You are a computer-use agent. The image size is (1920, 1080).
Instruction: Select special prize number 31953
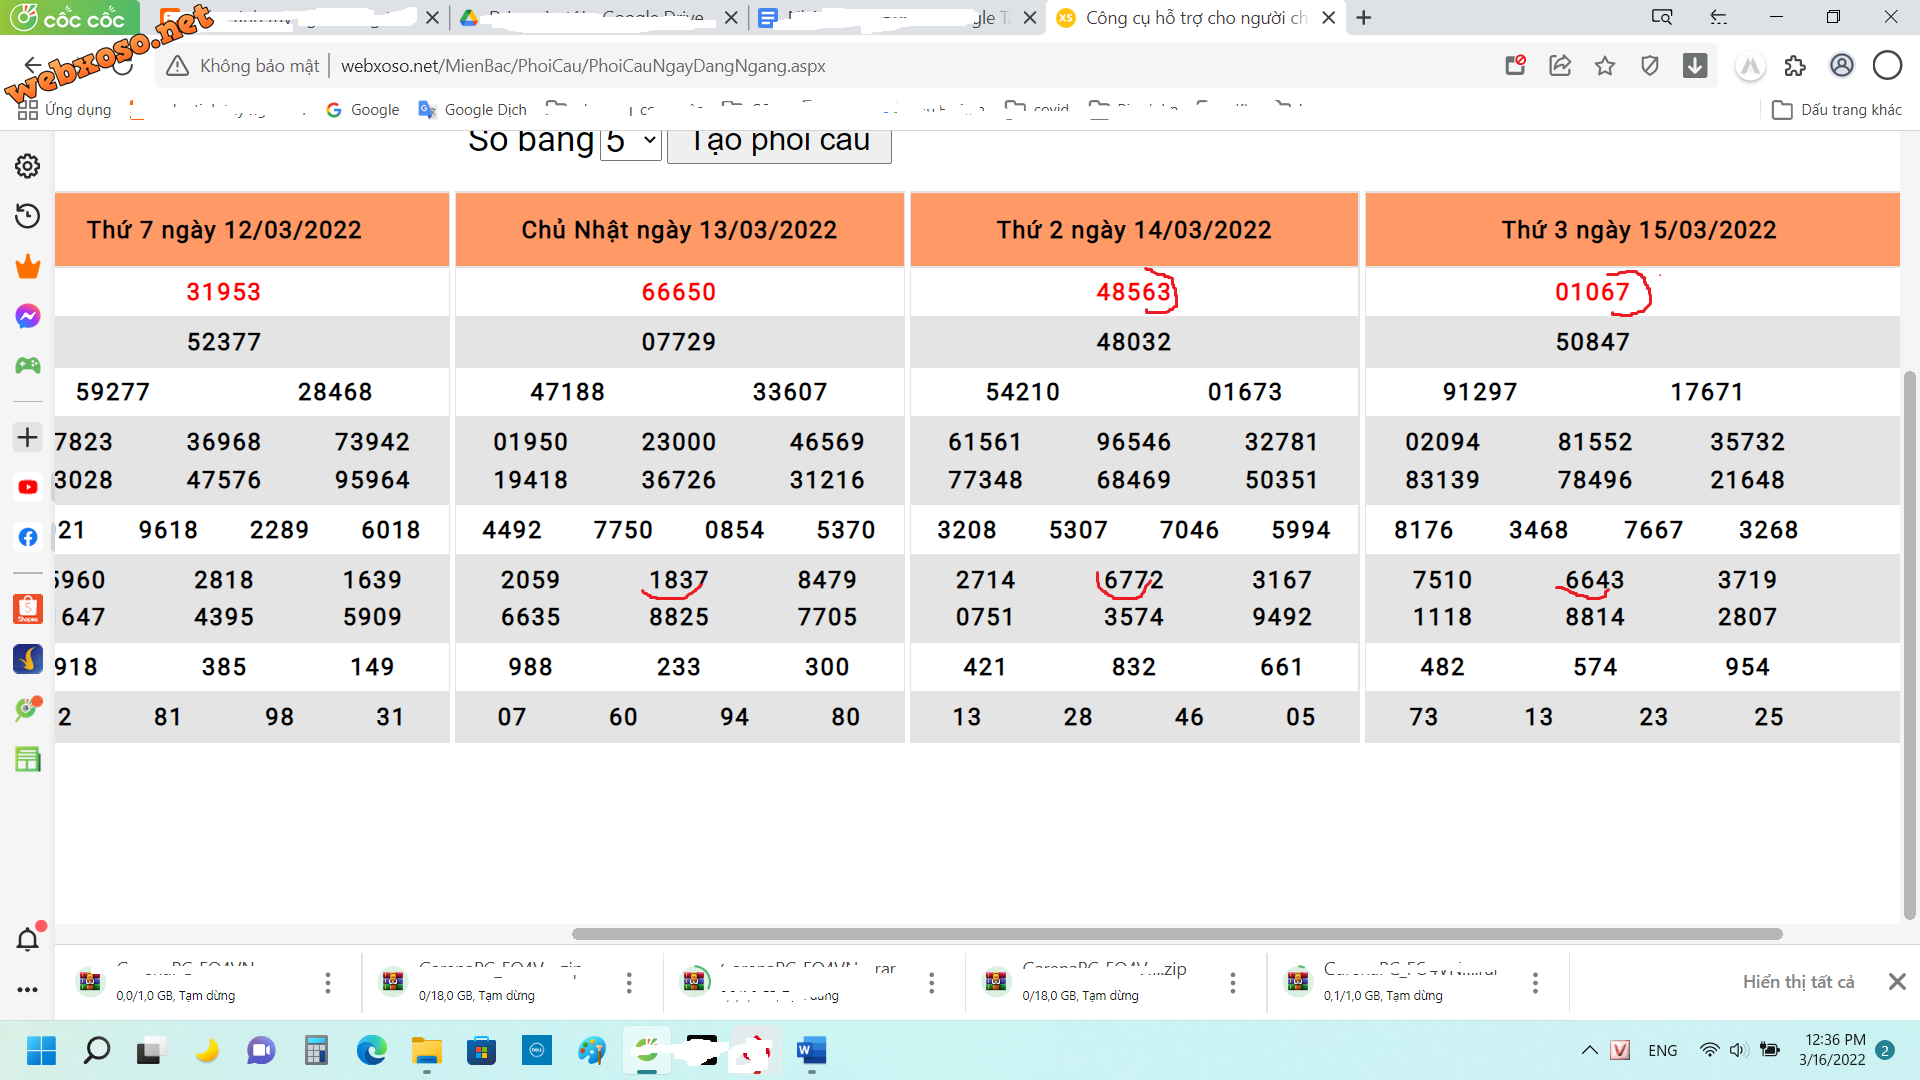click(x=224, y=292)
